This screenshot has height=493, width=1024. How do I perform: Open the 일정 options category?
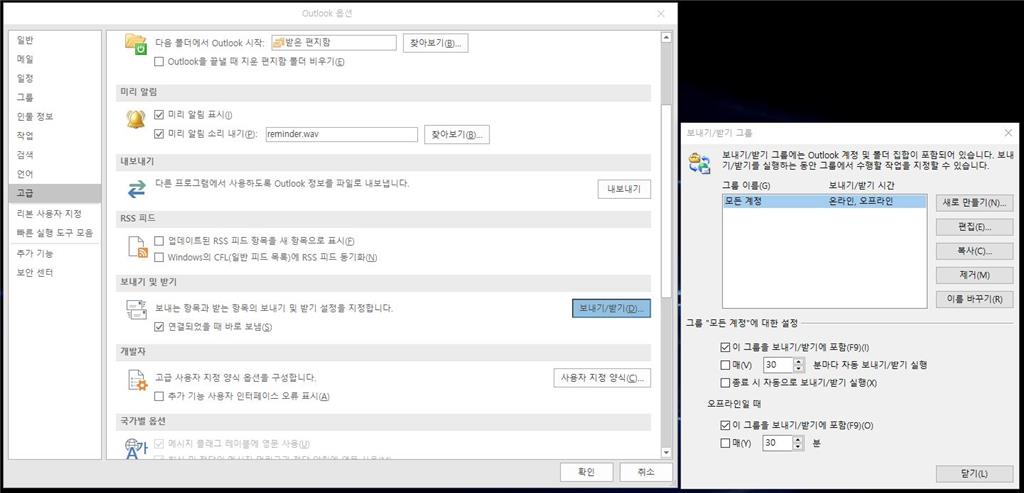(55, 78)
